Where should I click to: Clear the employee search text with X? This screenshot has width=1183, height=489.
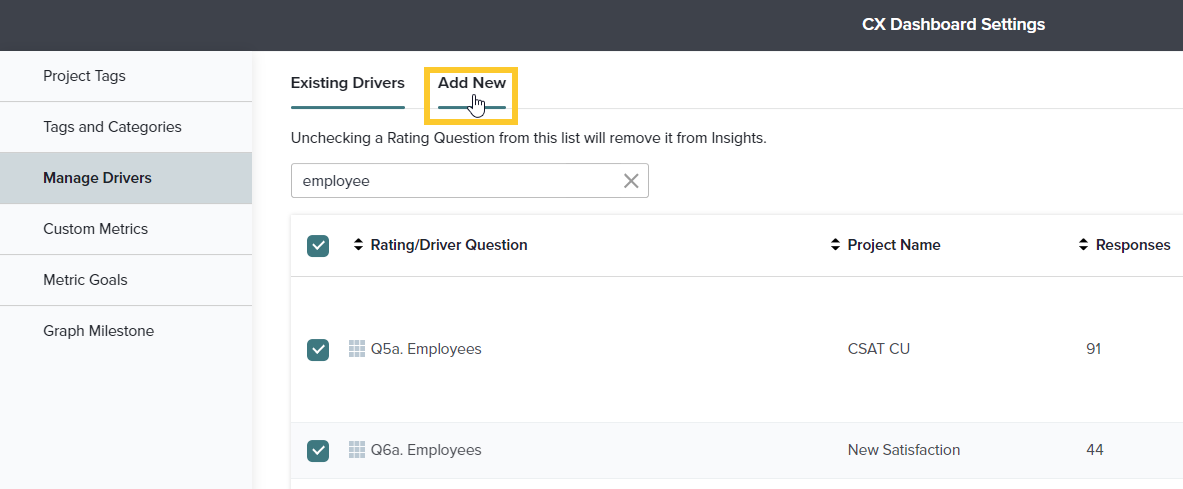click(x=631, y=181)
